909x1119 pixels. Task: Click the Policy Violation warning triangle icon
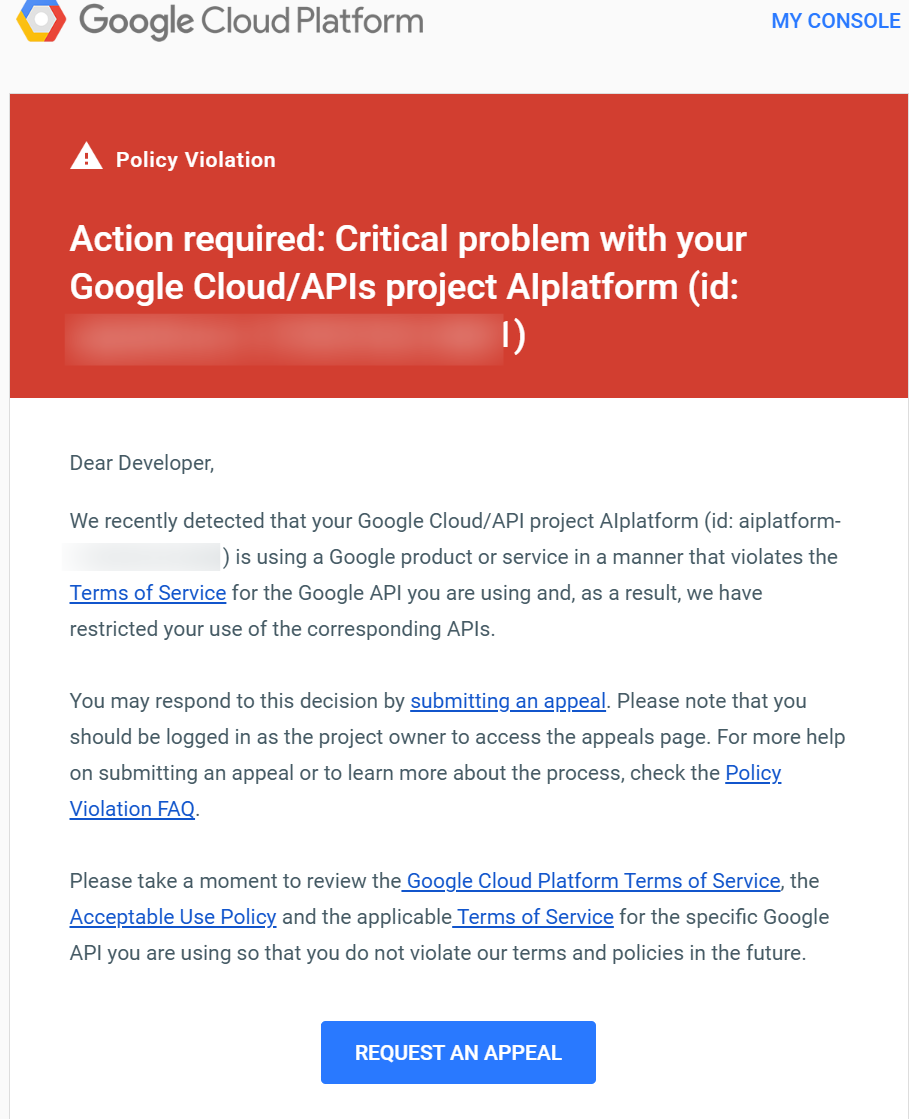pos(86,156)
